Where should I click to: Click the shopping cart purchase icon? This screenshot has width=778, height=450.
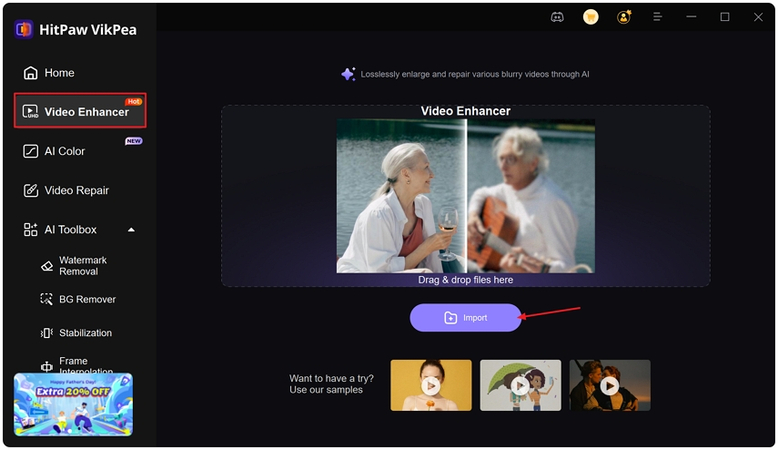[591, 17]
